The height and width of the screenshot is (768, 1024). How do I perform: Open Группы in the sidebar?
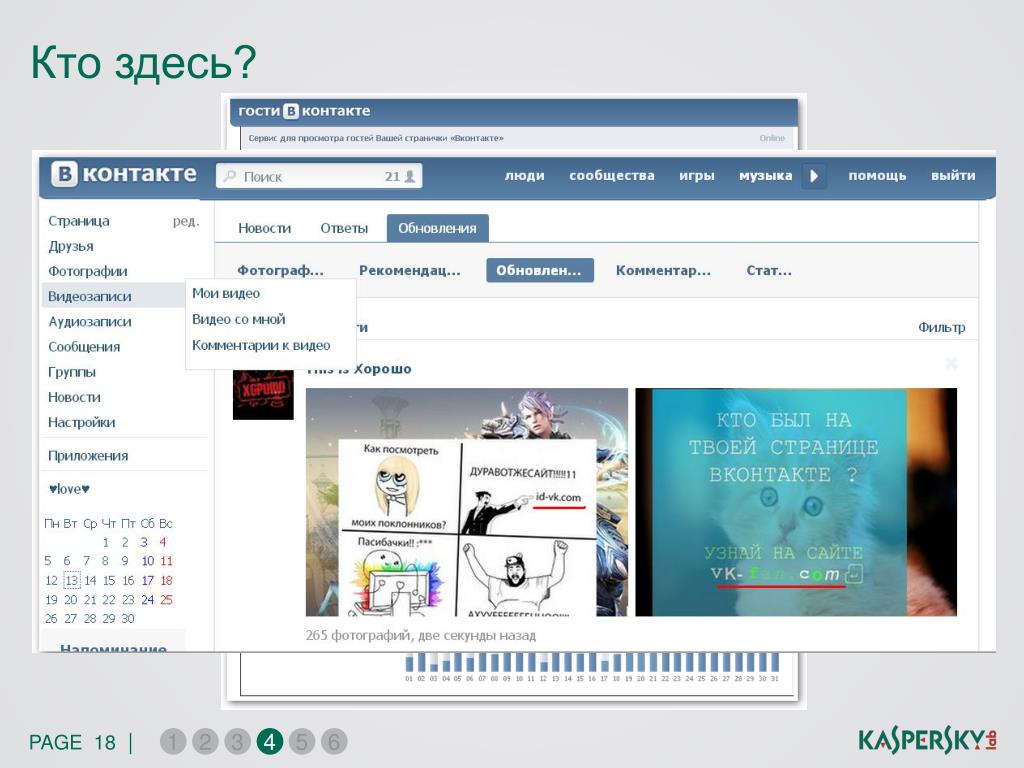click(72, 372)
